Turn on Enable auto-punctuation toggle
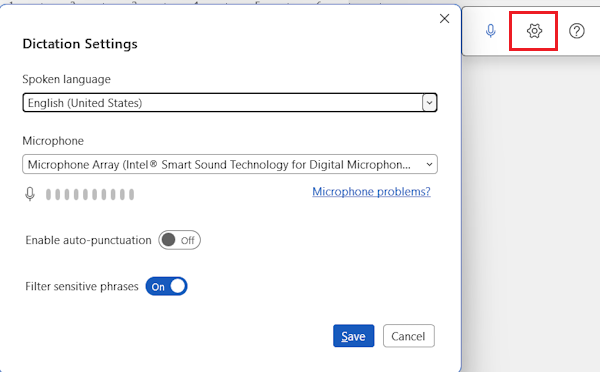This screenshot has width=600, height=372. pos(179,240)
